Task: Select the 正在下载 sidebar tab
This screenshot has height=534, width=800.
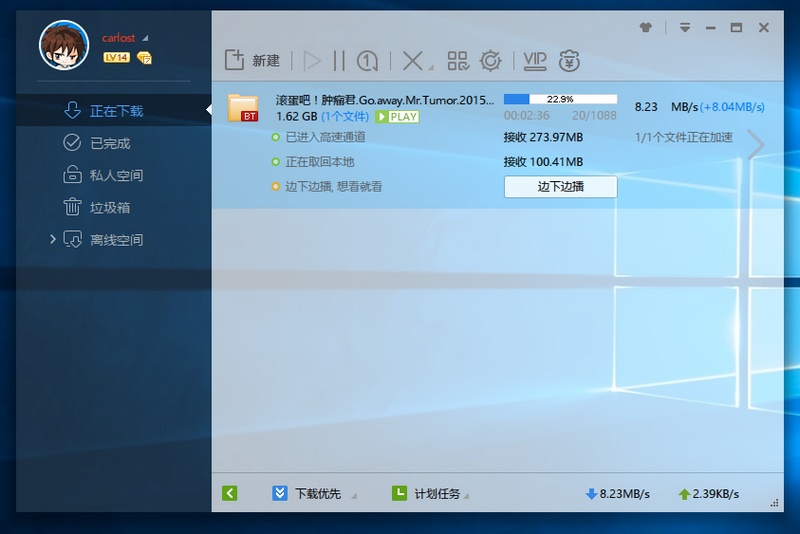Action: (x=114, y=110)
